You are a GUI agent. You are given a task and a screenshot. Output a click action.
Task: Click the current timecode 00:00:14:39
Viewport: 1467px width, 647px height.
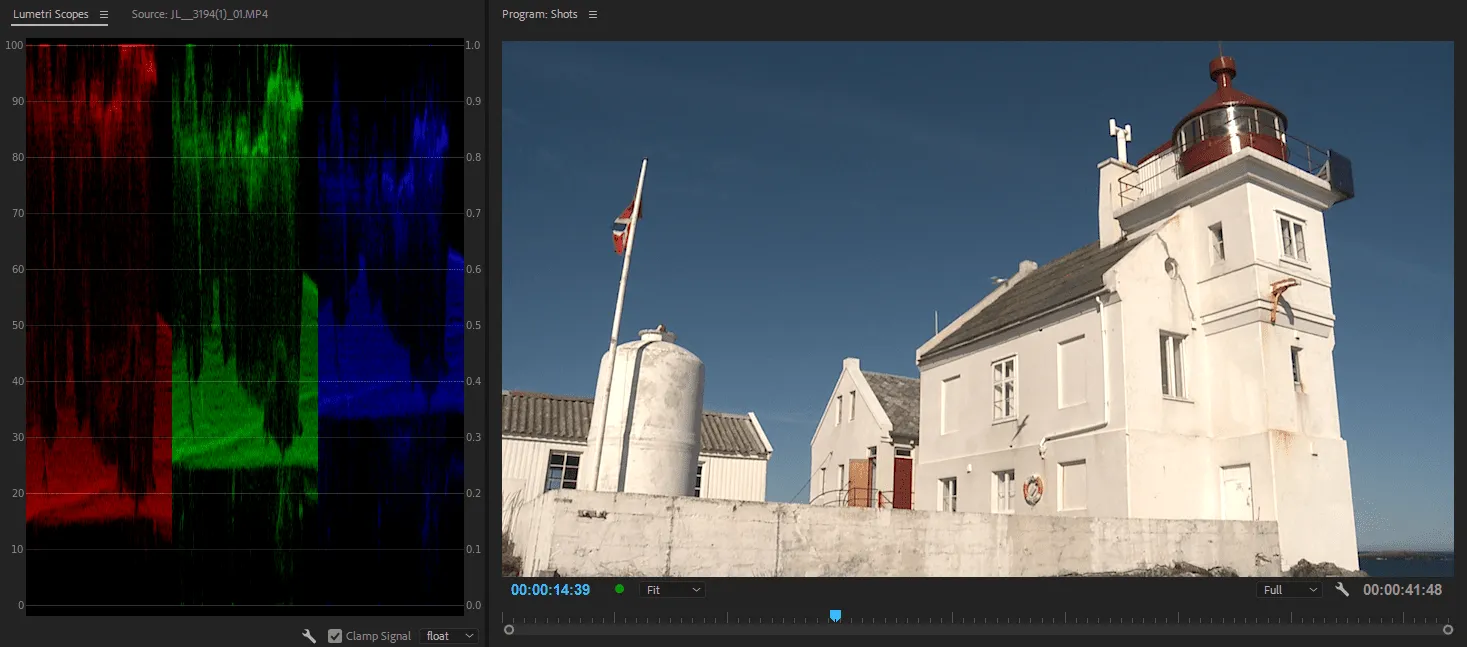click(550, 590)
